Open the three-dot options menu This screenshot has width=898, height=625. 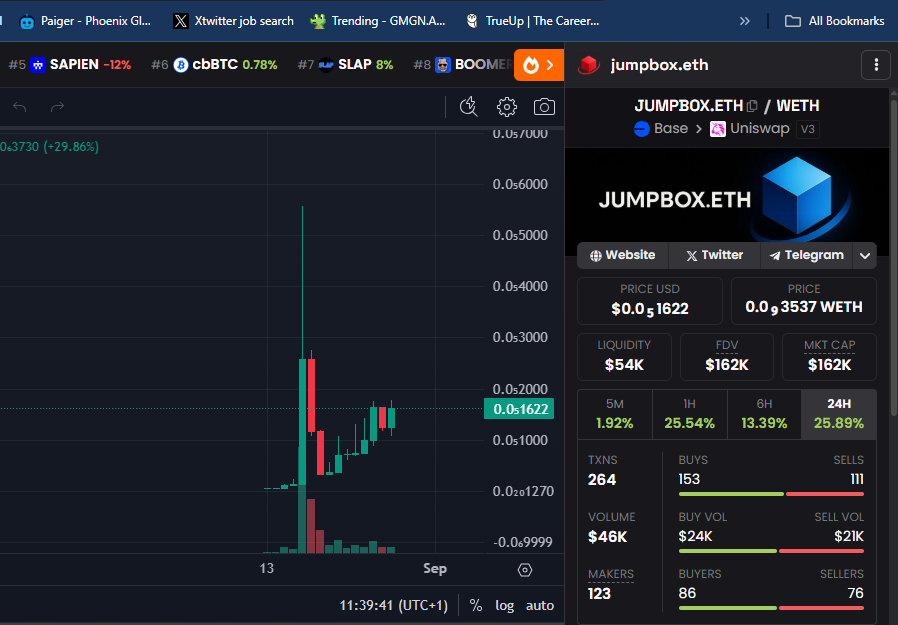click(876, 65)
